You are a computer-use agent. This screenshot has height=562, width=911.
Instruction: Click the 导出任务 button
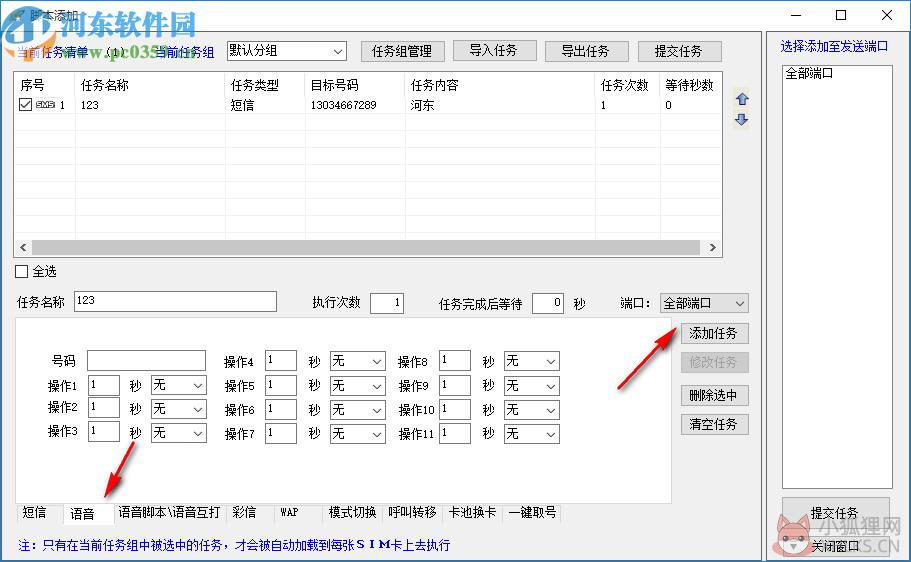pos(586,51)
